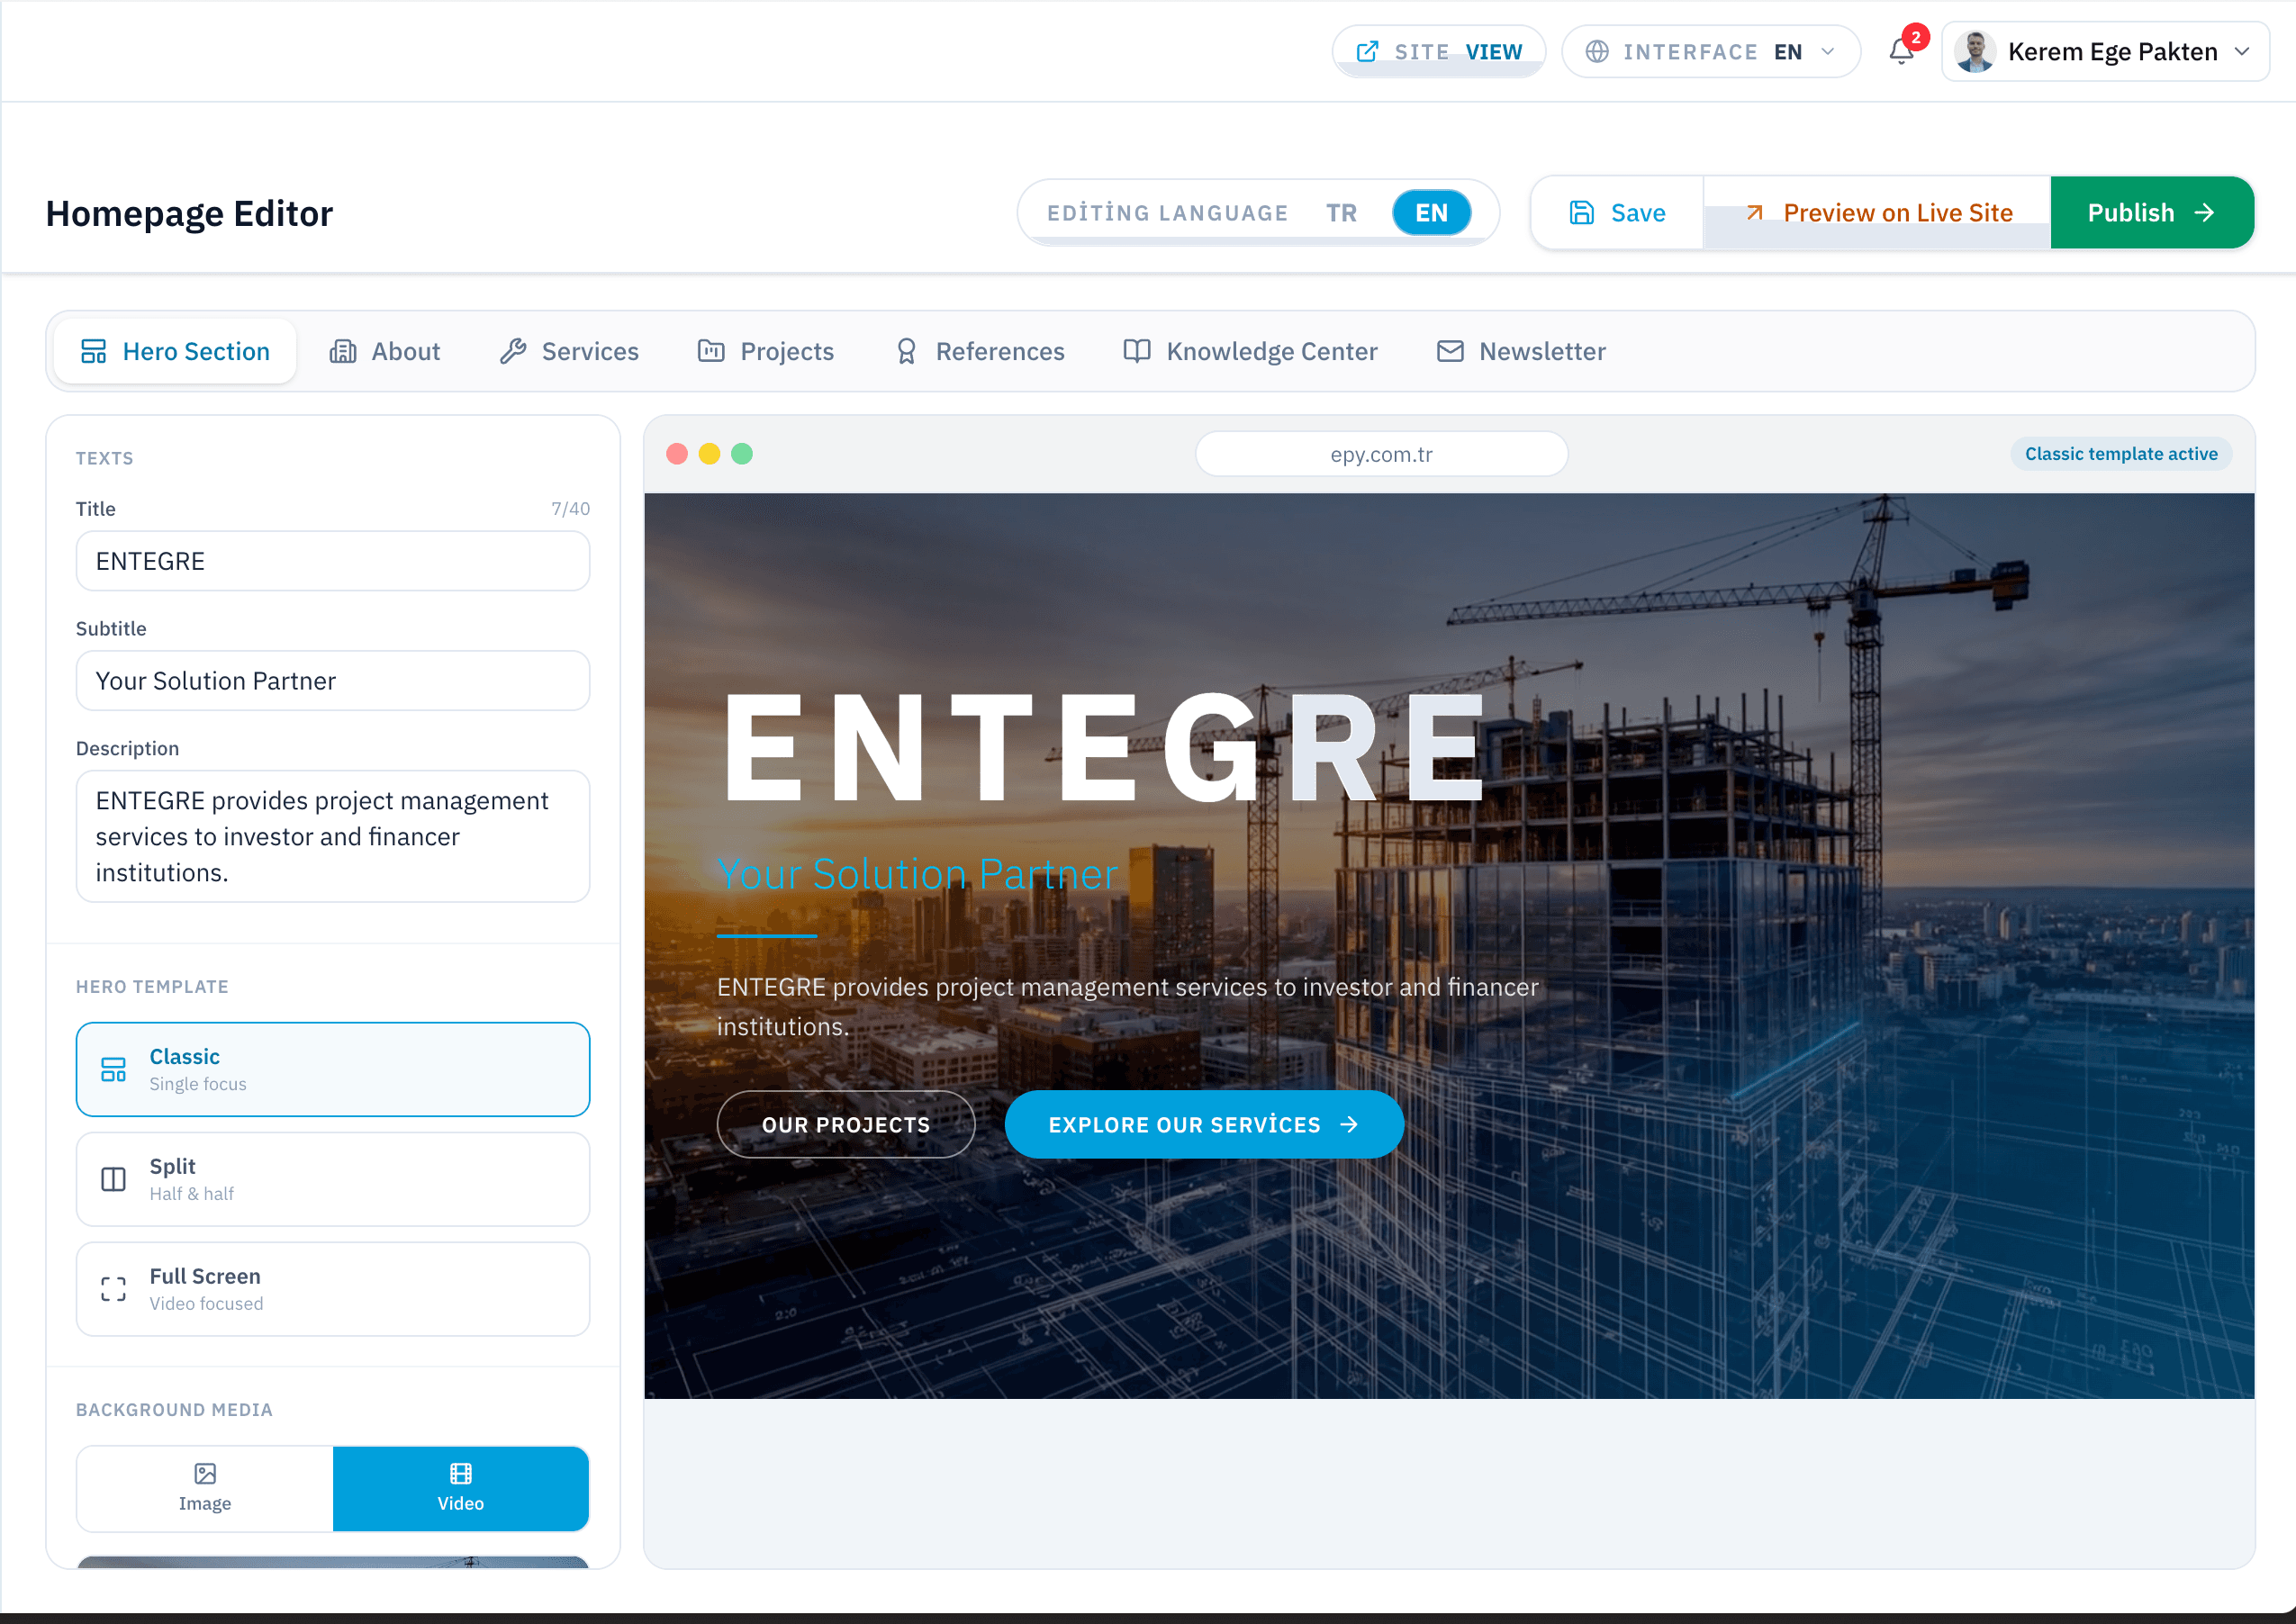Click Your Solution Partner text in preview

coord(917,874)
